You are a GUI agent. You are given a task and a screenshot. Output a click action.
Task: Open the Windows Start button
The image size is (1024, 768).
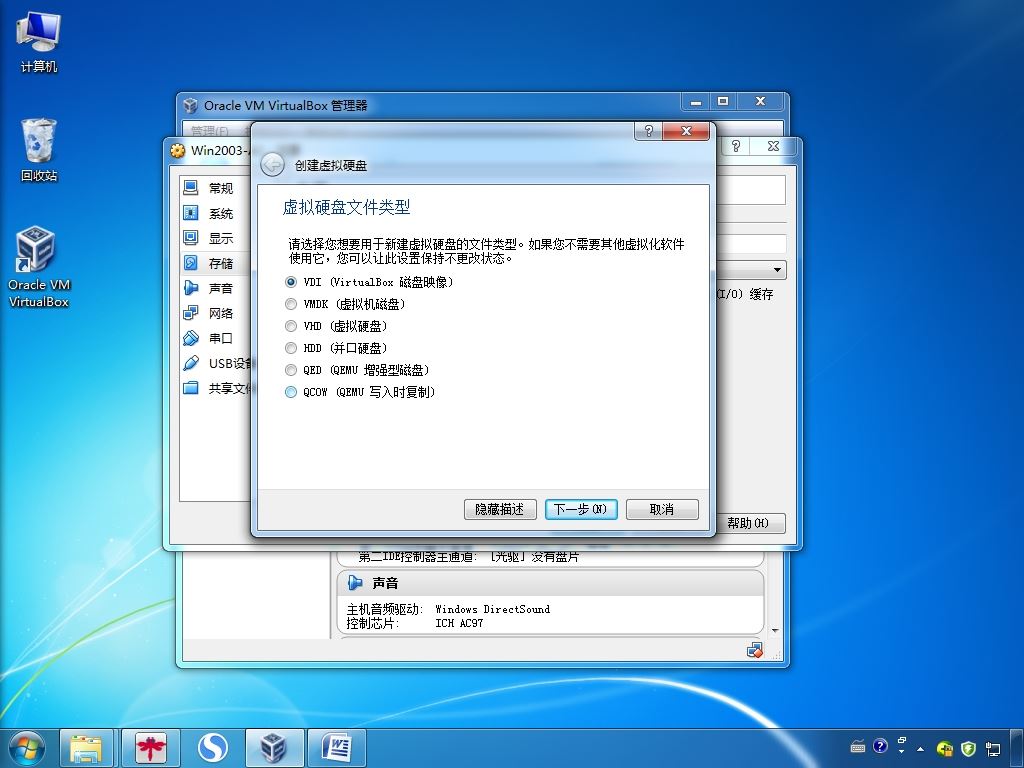coord(26,748)
